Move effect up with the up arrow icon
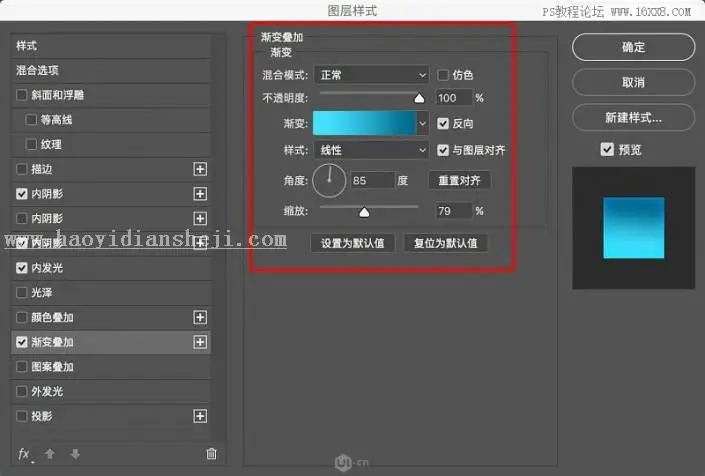The height and width of the screenshot is (476, 705). (50, 454)
